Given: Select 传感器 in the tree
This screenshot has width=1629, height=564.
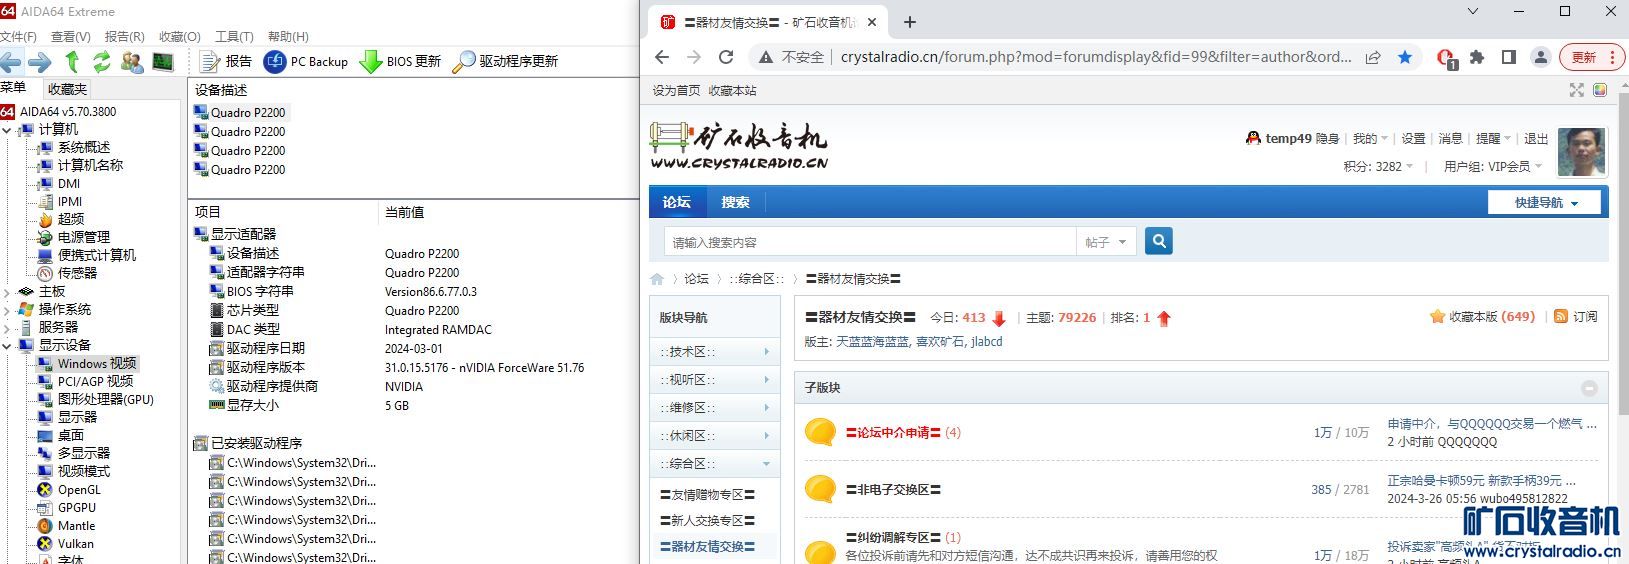Looking at the screenshot, I should tap(77, 273).
